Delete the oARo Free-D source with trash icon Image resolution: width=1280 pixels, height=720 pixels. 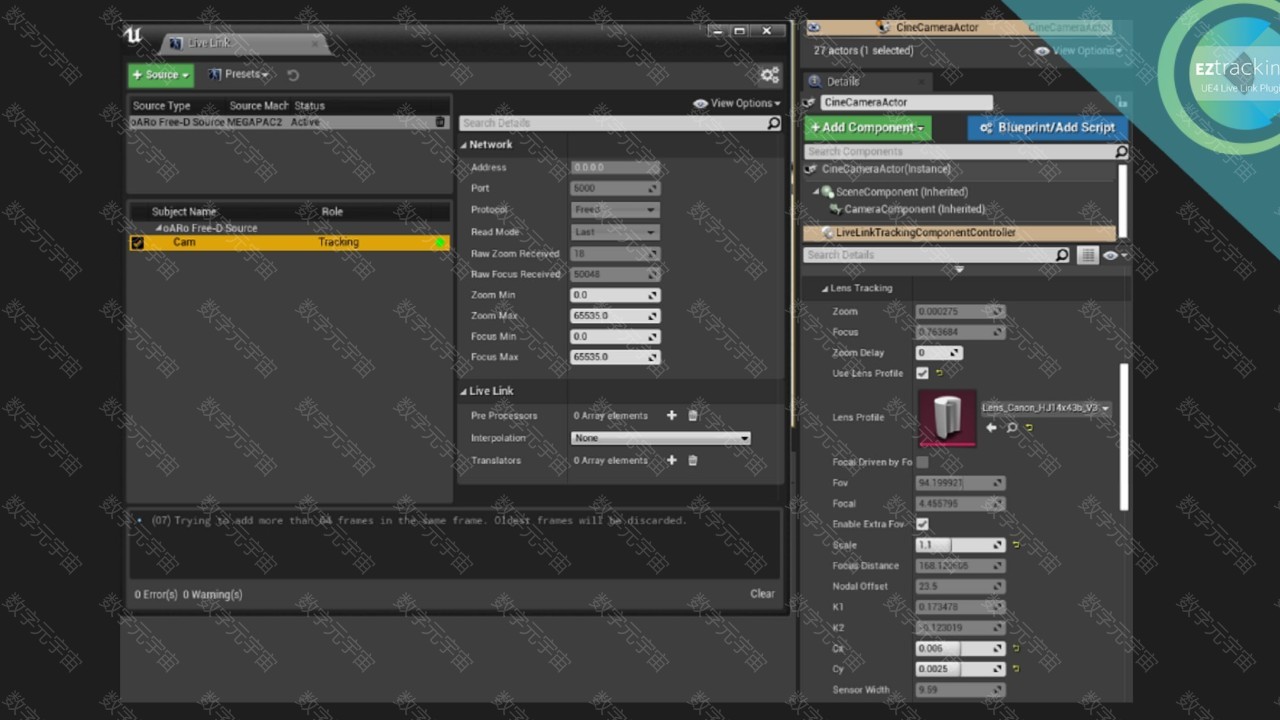tap(440, 122)
